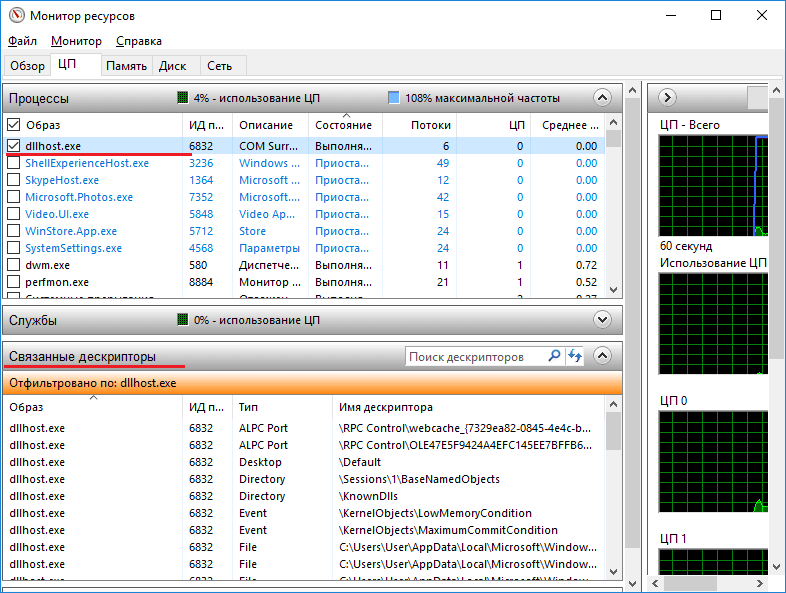Open the Справка menu
This screenshot has width=786, height=593.
(x=139, y=41)
